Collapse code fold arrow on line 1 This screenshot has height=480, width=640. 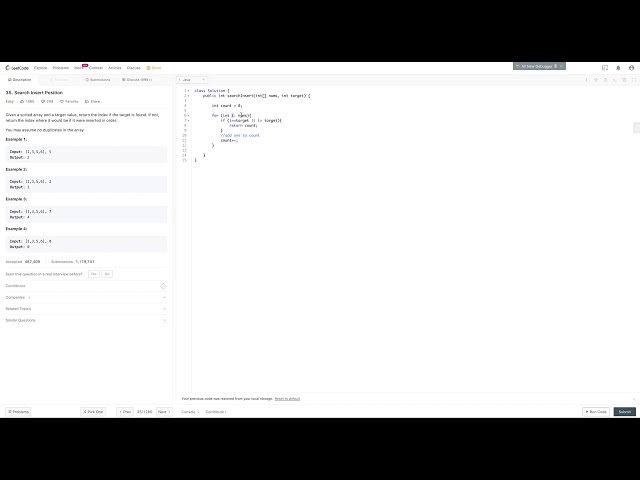pos(189,91)
